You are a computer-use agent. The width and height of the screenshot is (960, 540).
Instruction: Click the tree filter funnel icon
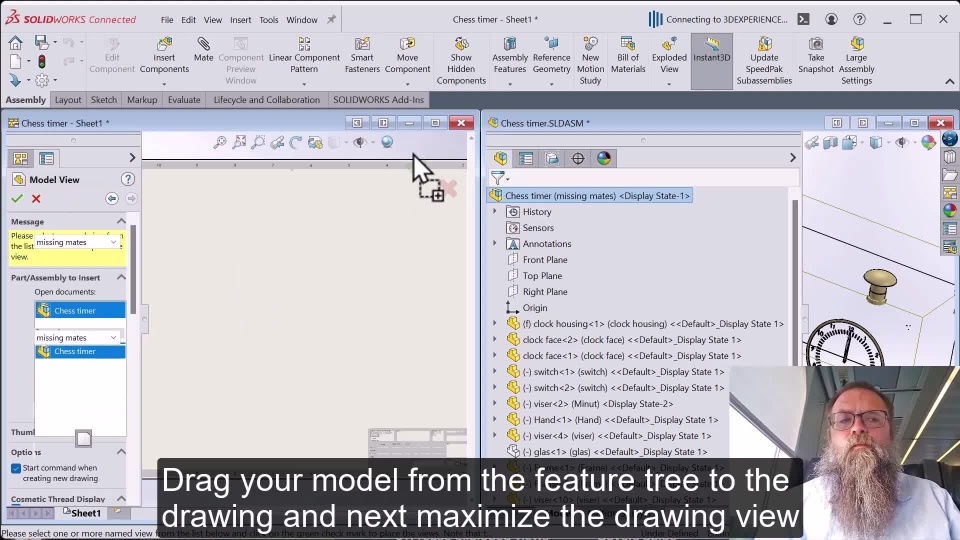coord(498,178)
